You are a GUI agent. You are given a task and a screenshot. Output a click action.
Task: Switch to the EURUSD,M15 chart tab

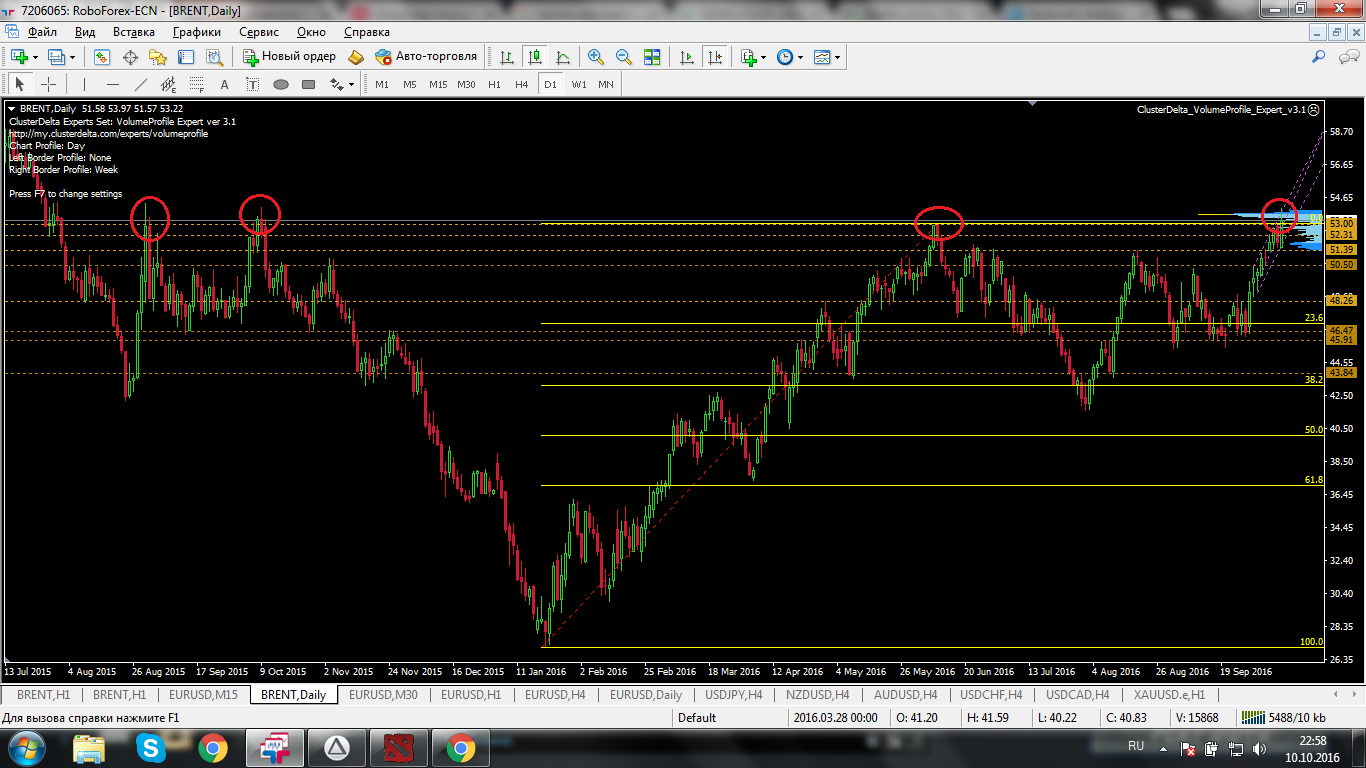point(203,694)
